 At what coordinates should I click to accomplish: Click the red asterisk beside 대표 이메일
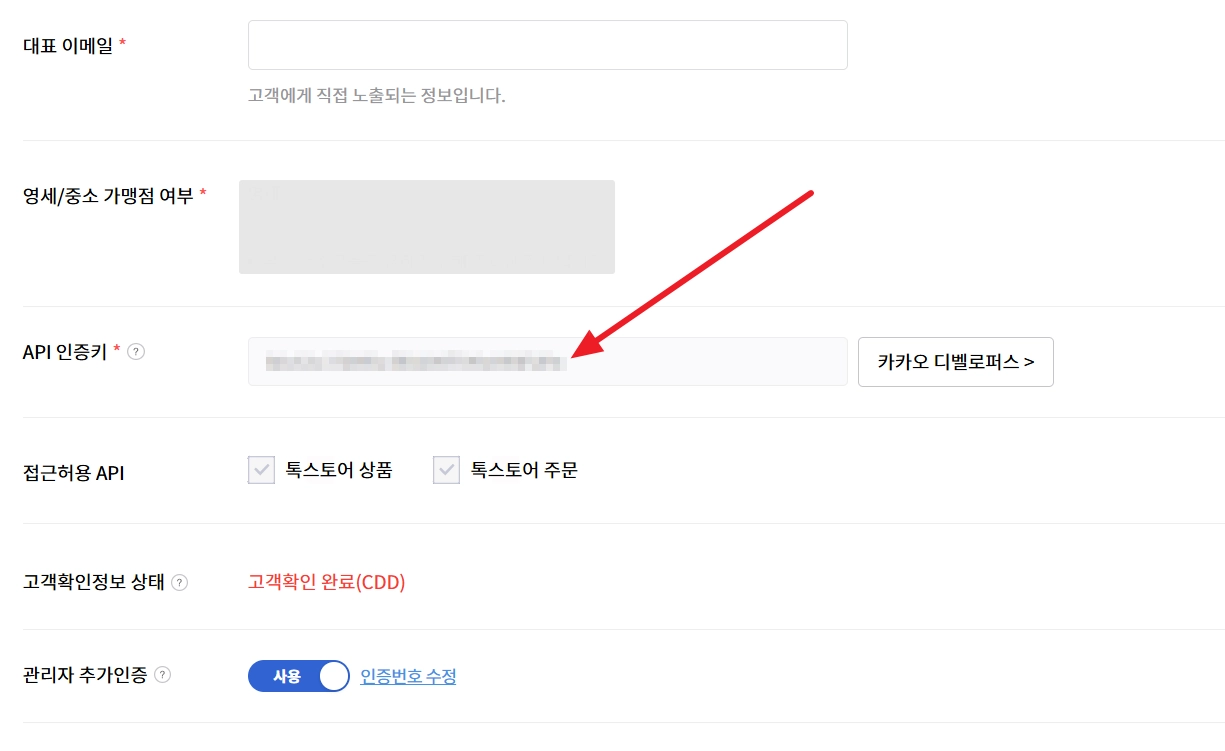[x=122, y=43]
